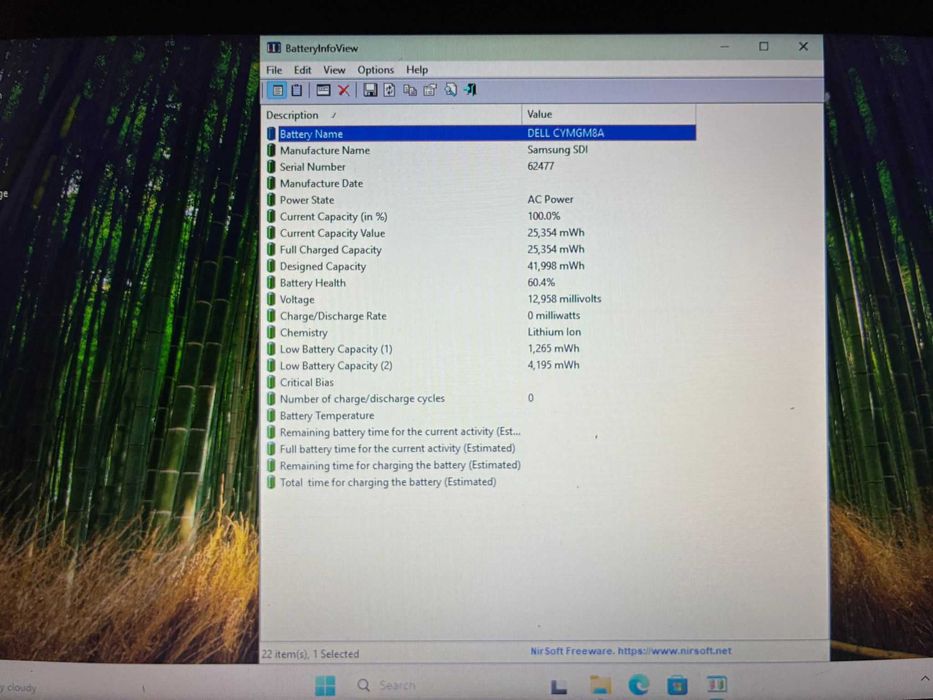This screenshot has height=700, width=933.
Task: Open the File menu
Action: tap(274, 70)
